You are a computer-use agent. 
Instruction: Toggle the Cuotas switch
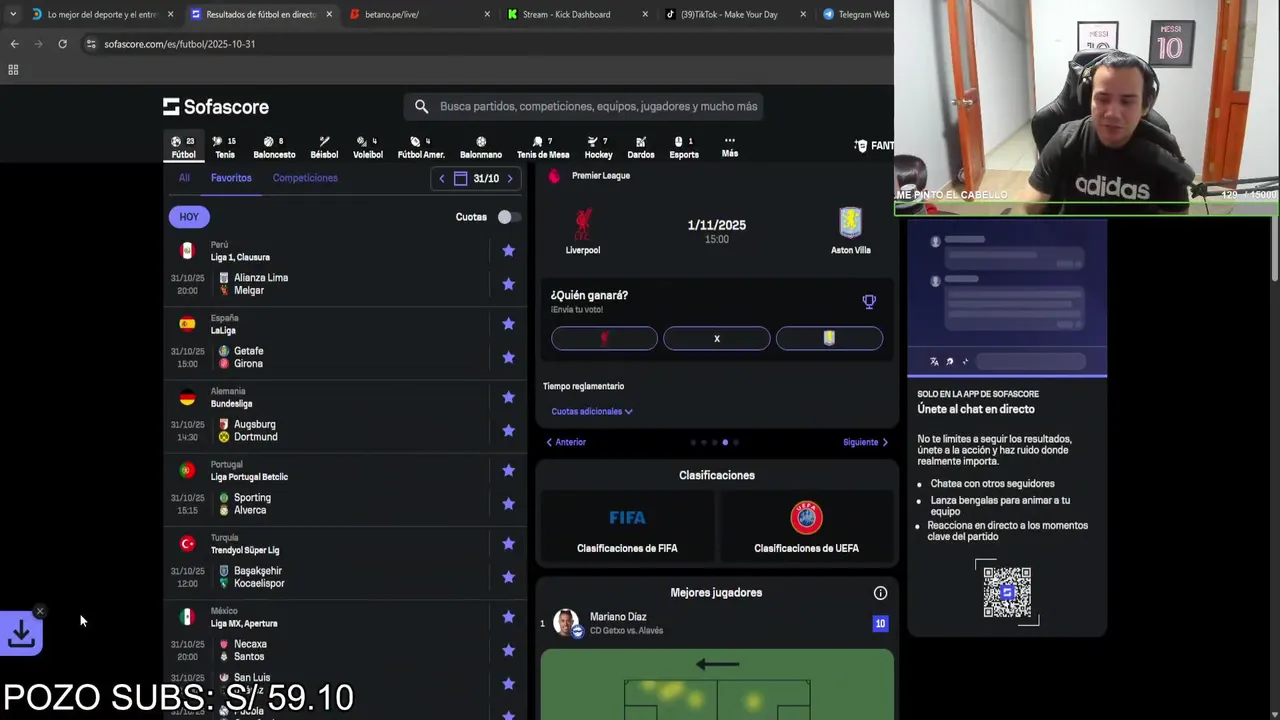point(508,217)
